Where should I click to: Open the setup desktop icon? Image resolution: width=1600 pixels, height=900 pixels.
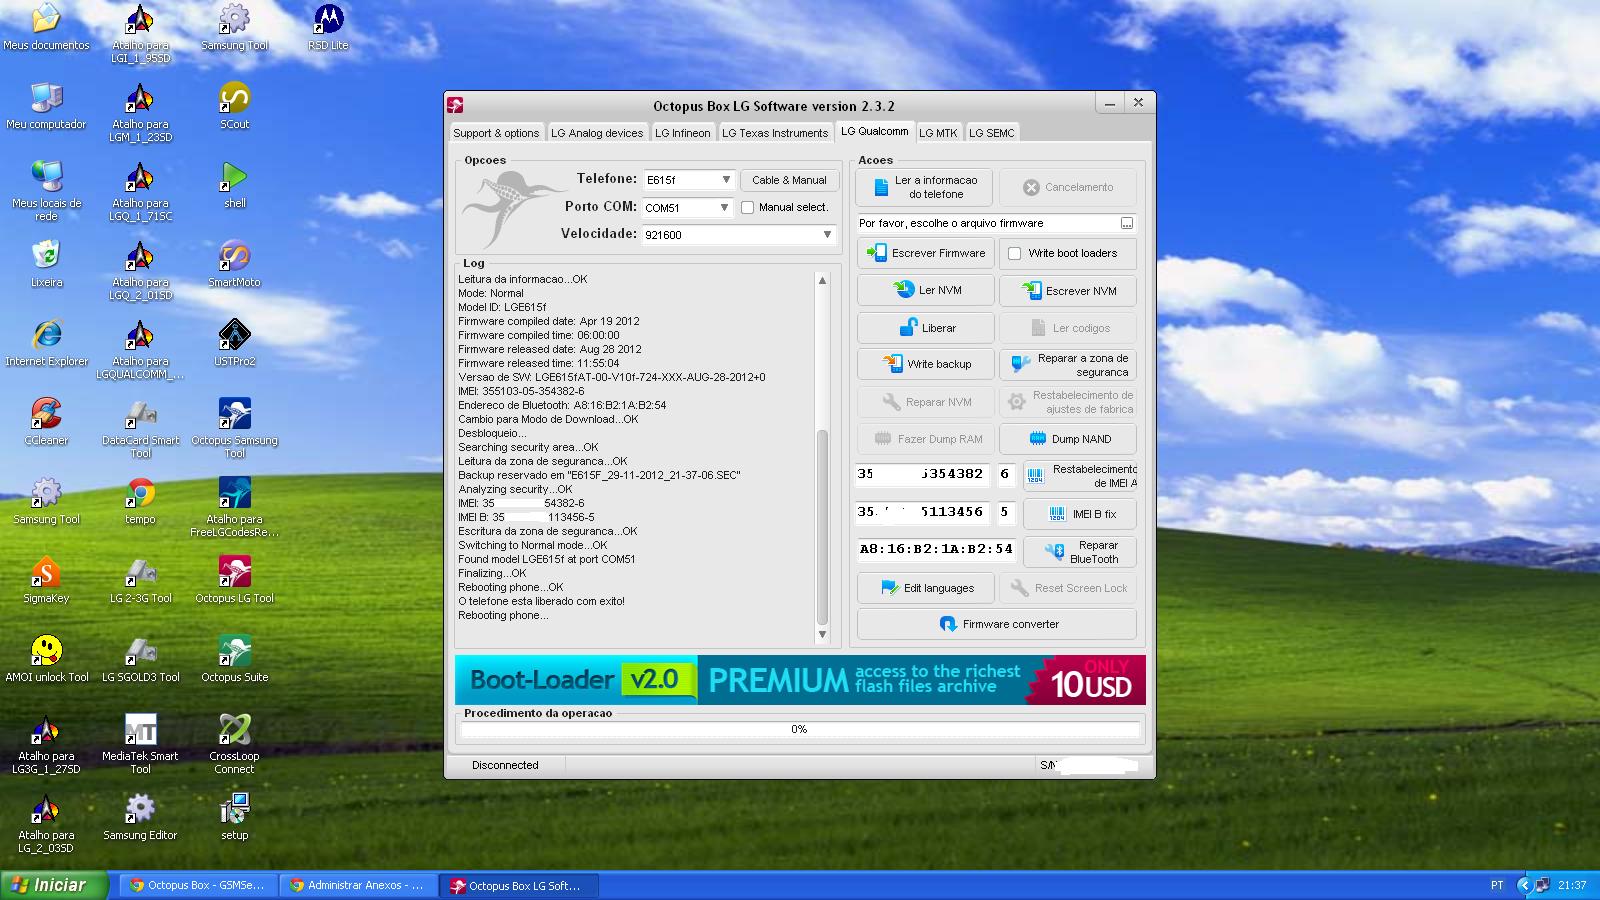tap(235, 816)
